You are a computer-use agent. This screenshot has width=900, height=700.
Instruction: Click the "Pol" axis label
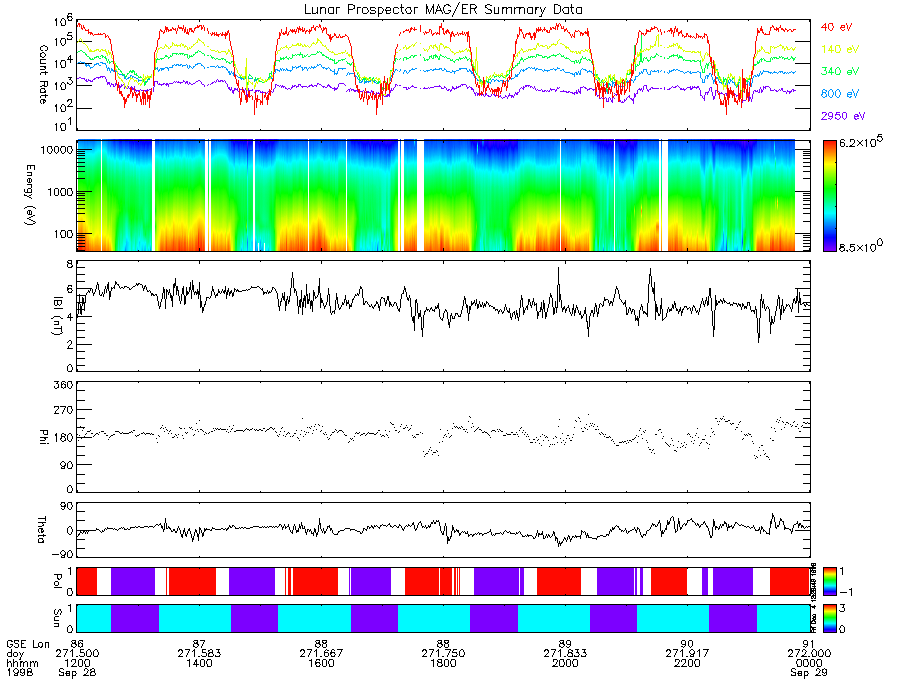[57, 581]
